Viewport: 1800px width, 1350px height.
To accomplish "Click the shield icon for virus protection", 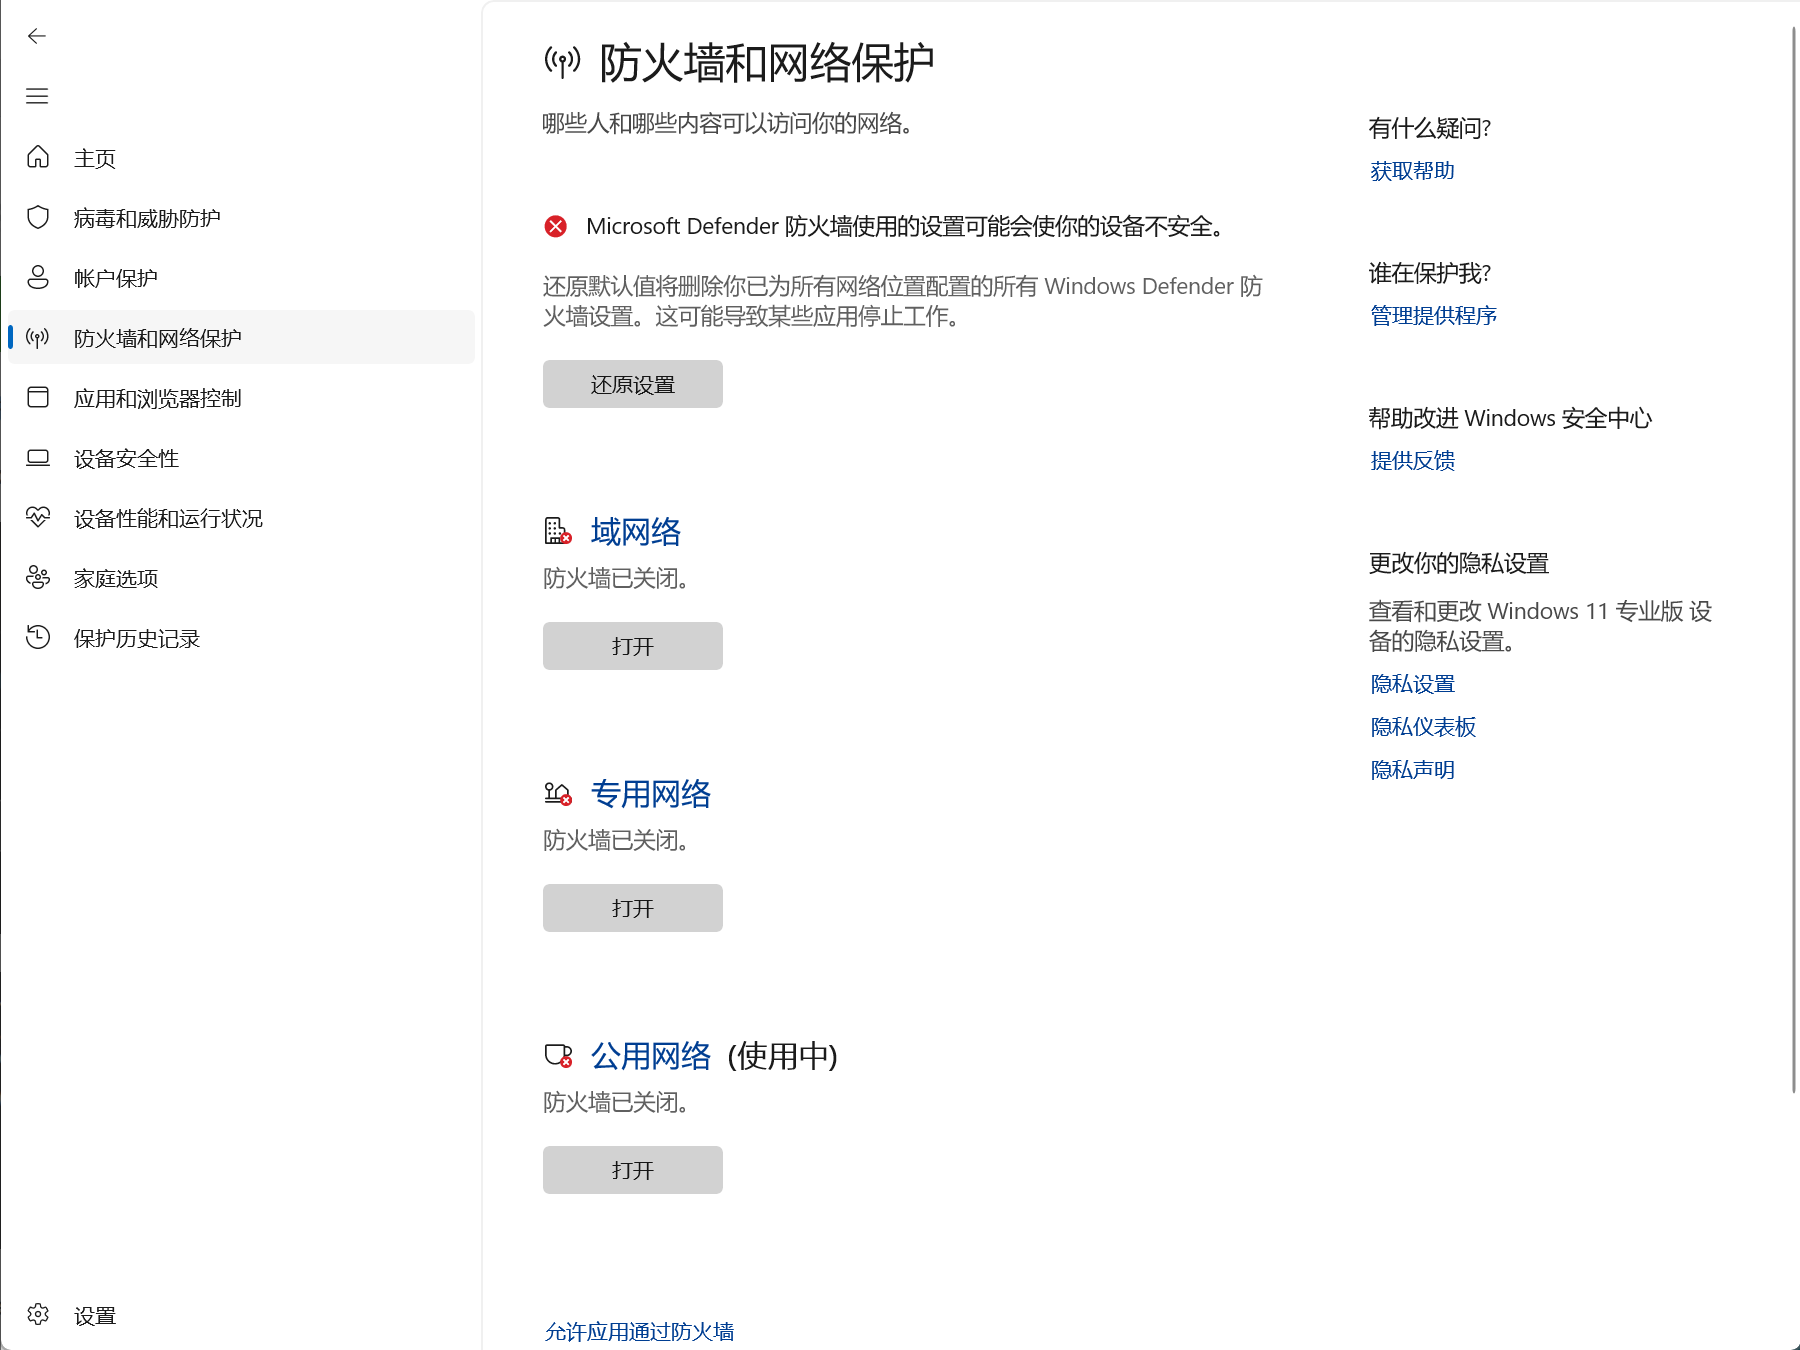I will 38,217.
